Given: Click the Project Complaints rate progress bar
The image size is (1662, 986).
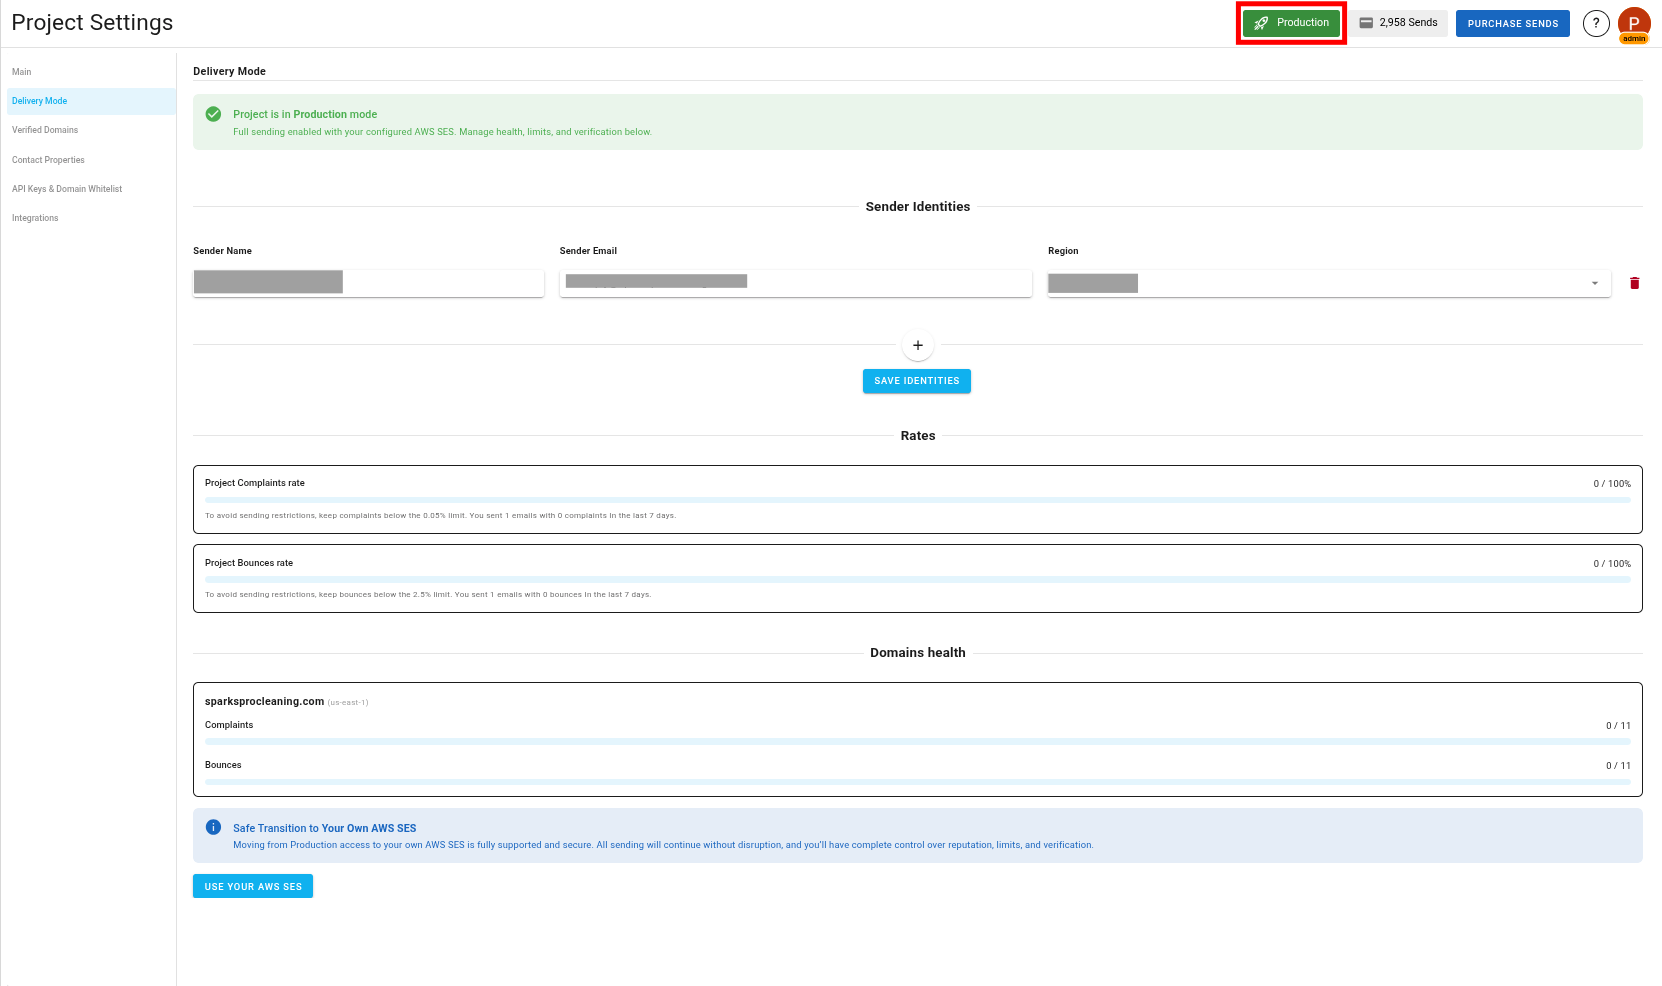Looking at the screenshot, I should coord(917,498).
